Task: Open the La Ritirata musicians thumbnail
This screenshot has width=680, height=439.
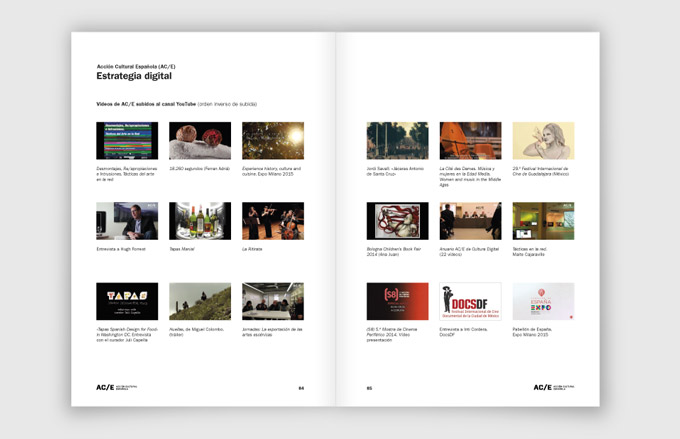Action: [273, 221]
